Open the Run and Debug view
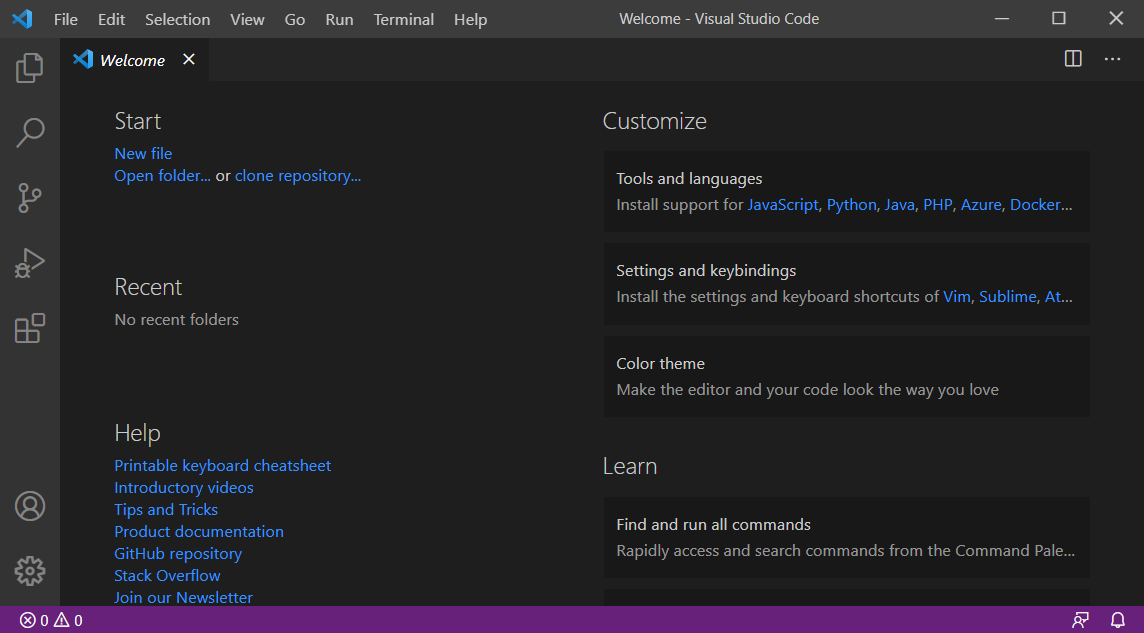The image size is (1144, 633). [30, 263]
